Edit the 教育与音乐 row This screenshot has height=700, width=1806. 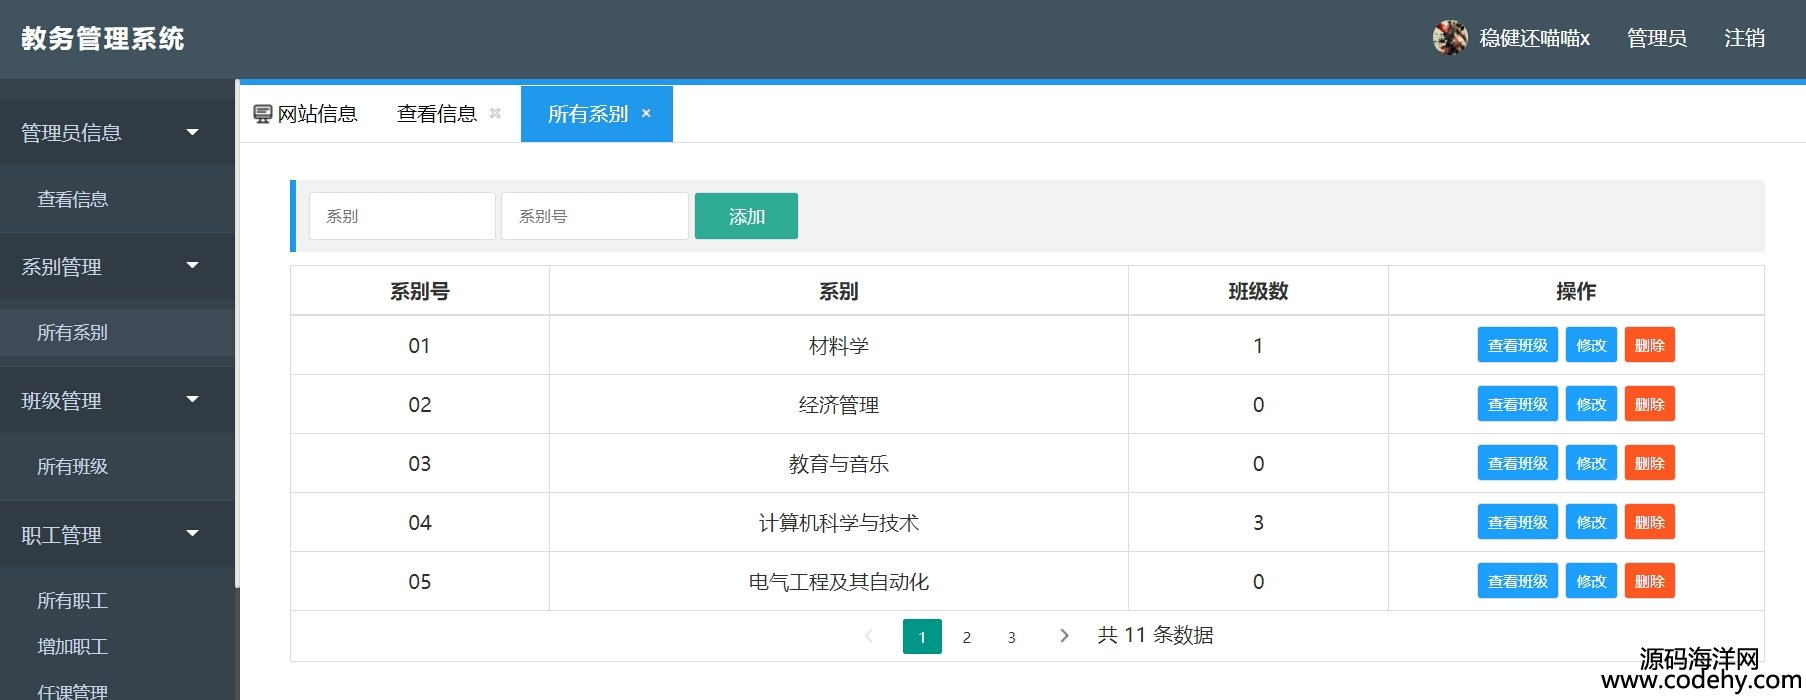[1591, 463]
